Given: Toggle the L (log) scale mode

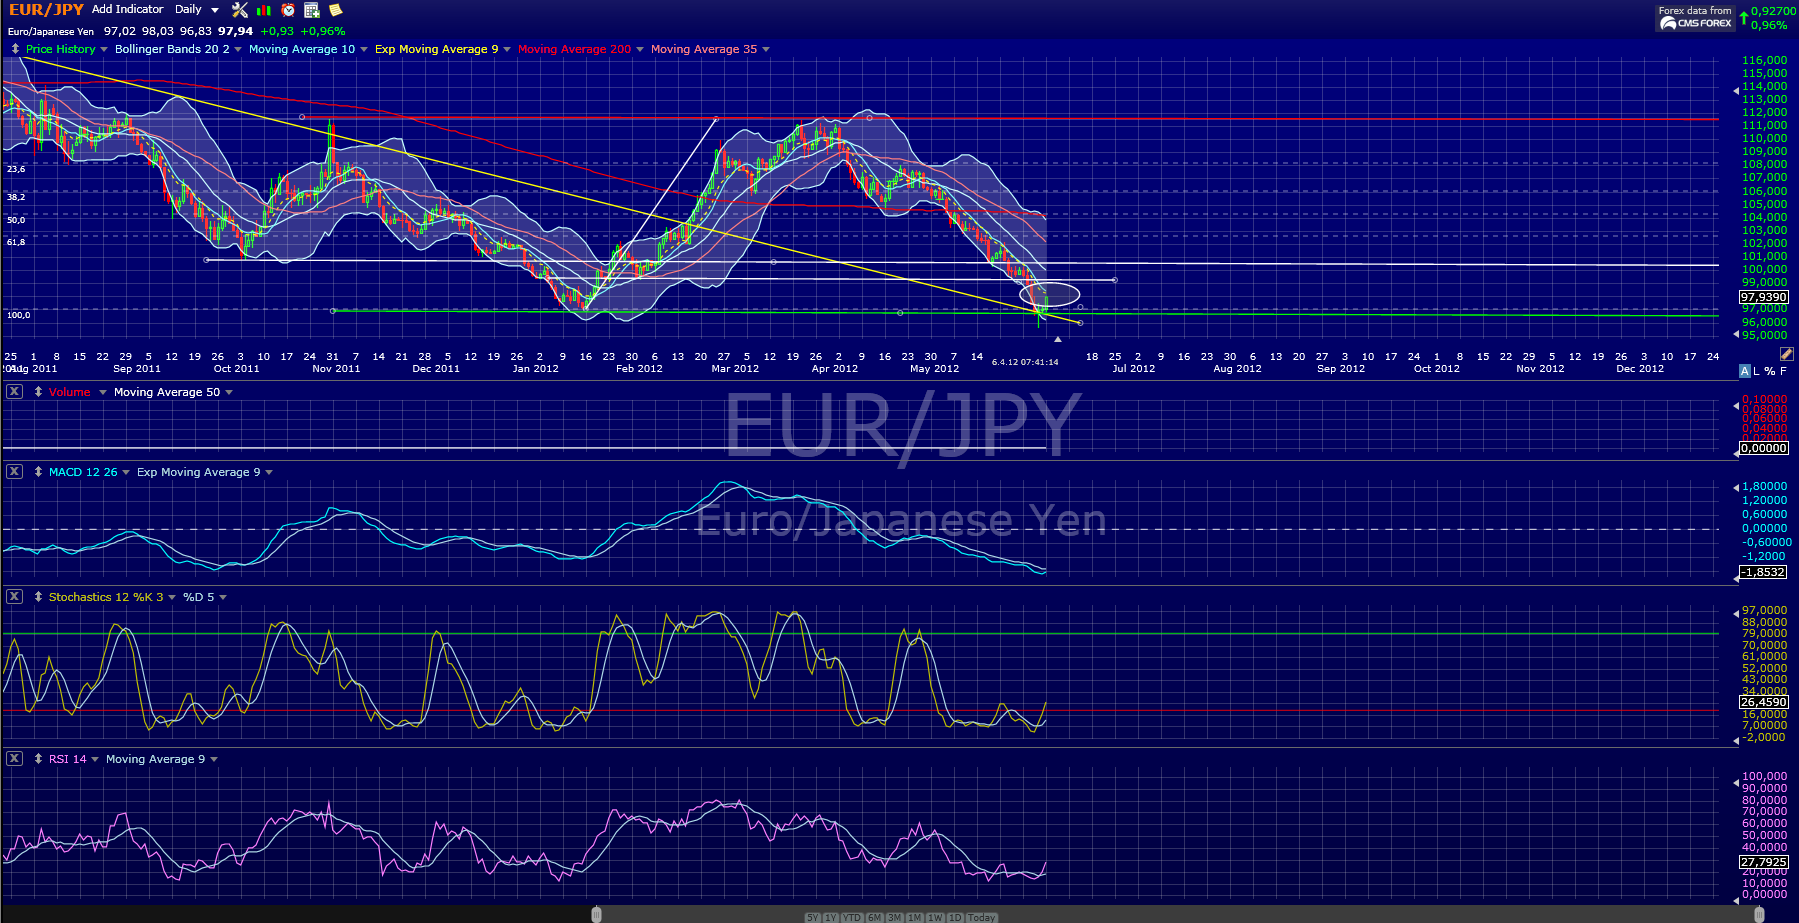Looking at the screenshot, I should (1757, 371).
